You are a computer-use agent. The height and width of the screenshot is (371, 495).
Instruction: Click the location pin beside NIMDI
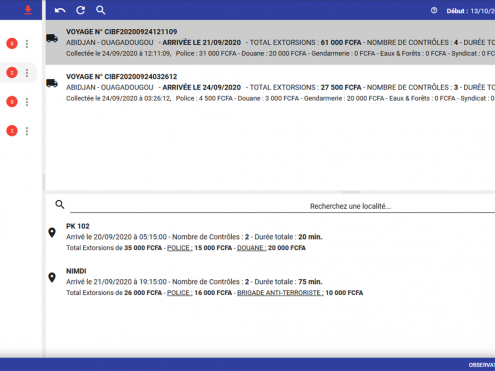pyautogui.click(x=52, y=277)
